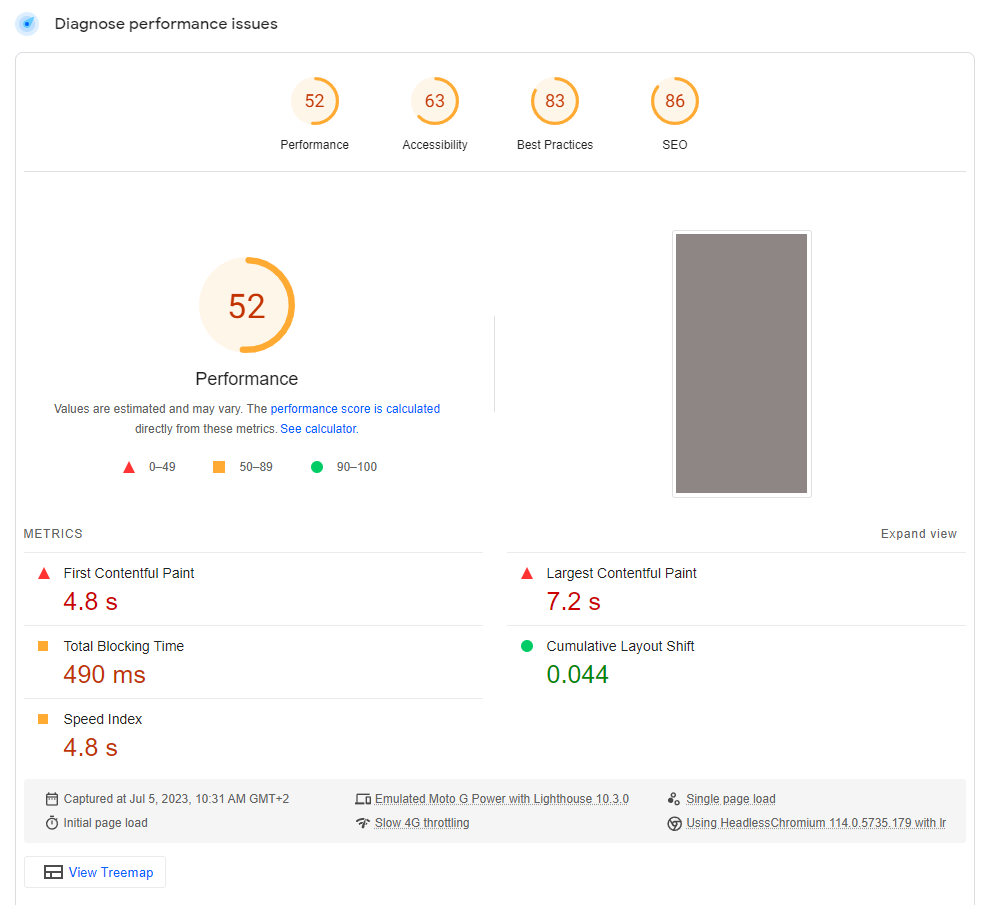Open the See calculator link
Viewport: 991px width, 905px height.
(x=318, y=428)
